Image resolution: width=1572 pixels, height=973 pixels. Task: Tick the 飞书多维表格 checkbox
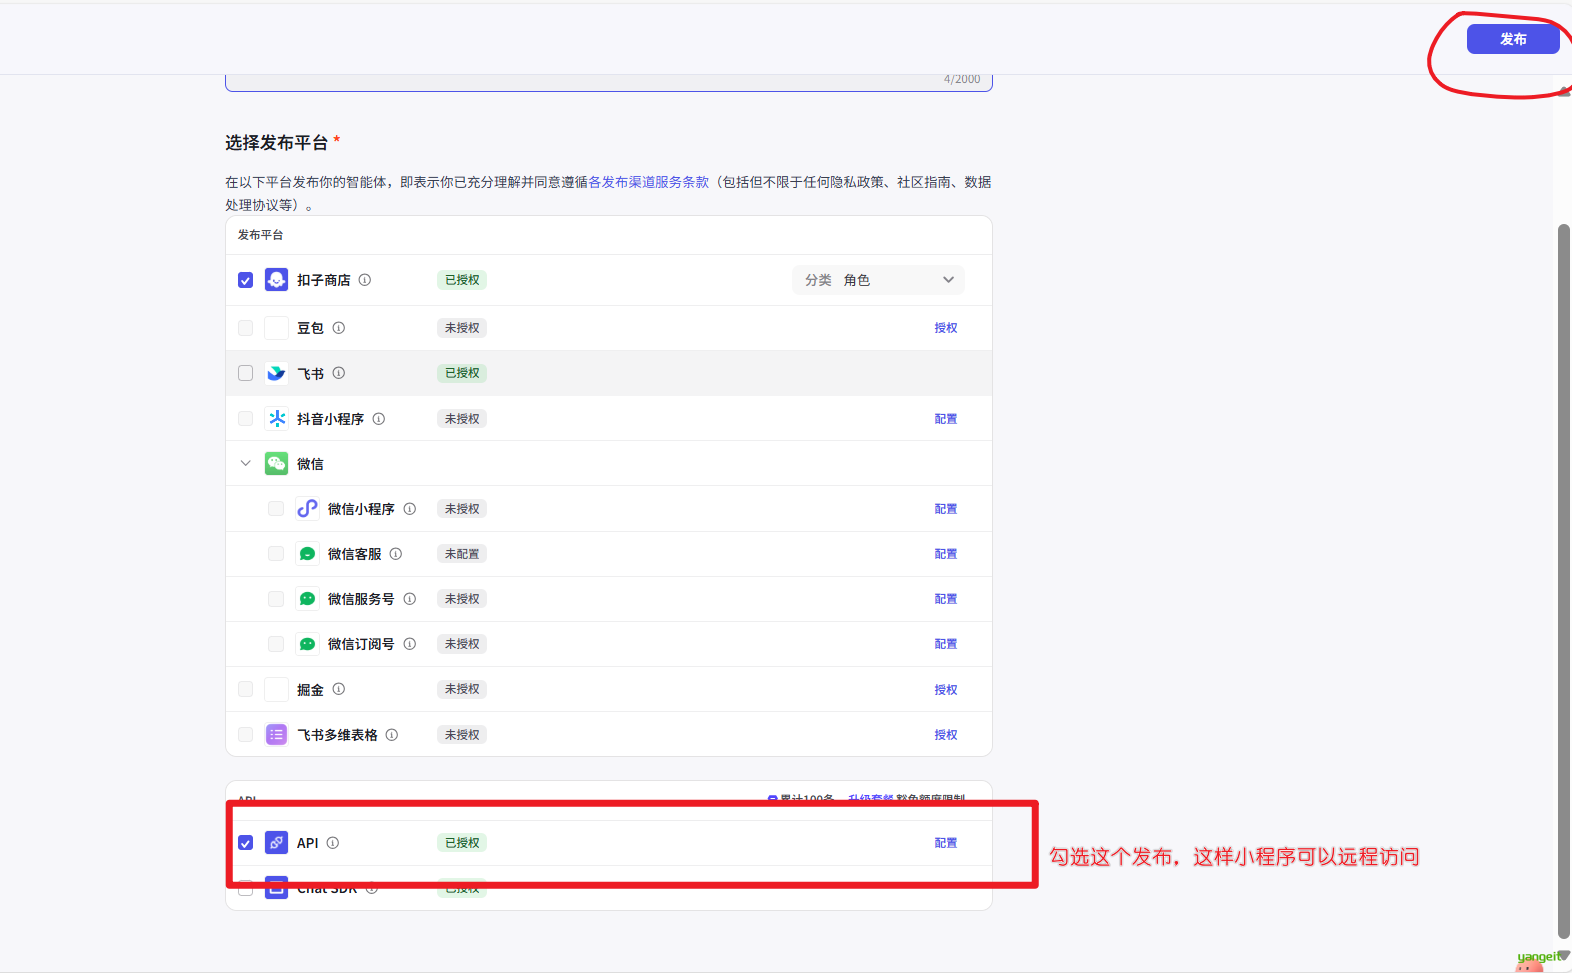(245, 735)
